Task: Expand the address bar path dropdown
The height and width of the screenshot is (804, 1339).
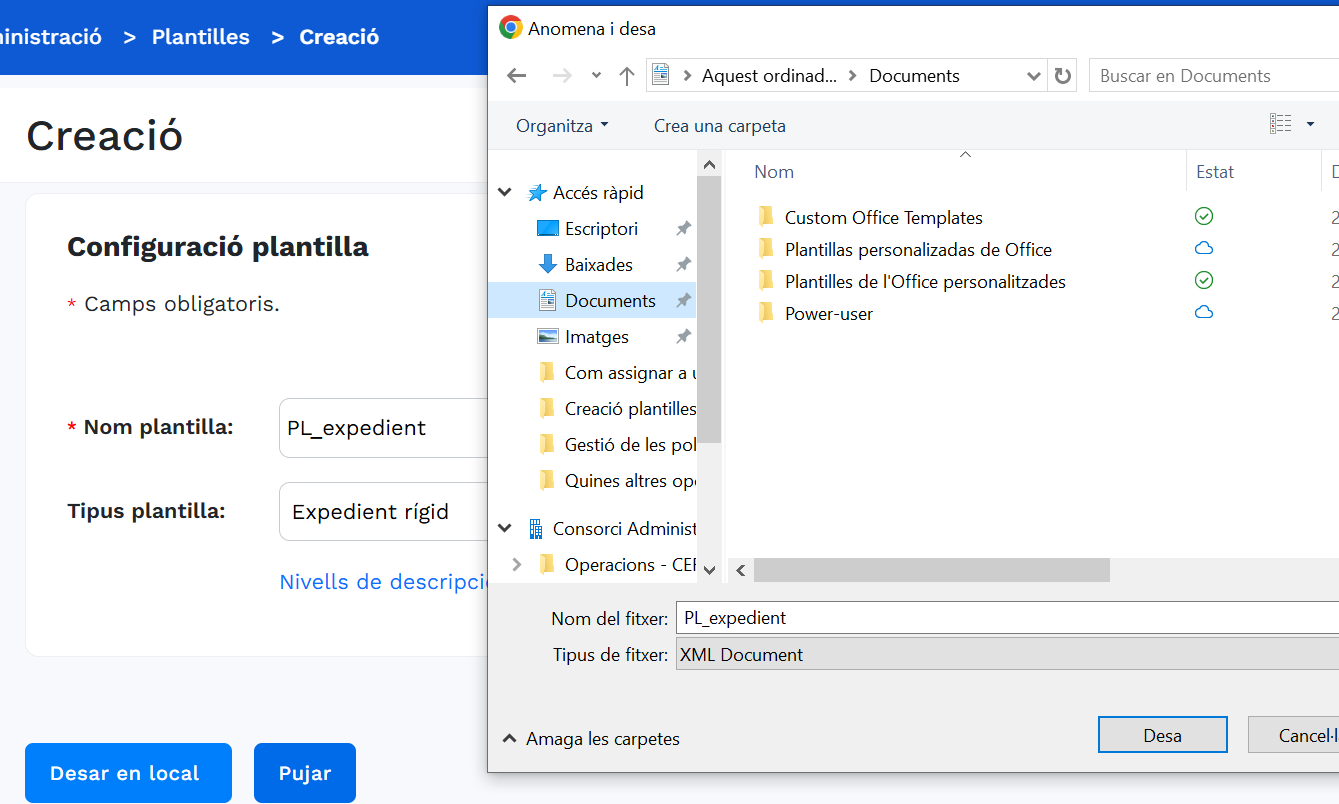Action: click(x=1034, y=76)
